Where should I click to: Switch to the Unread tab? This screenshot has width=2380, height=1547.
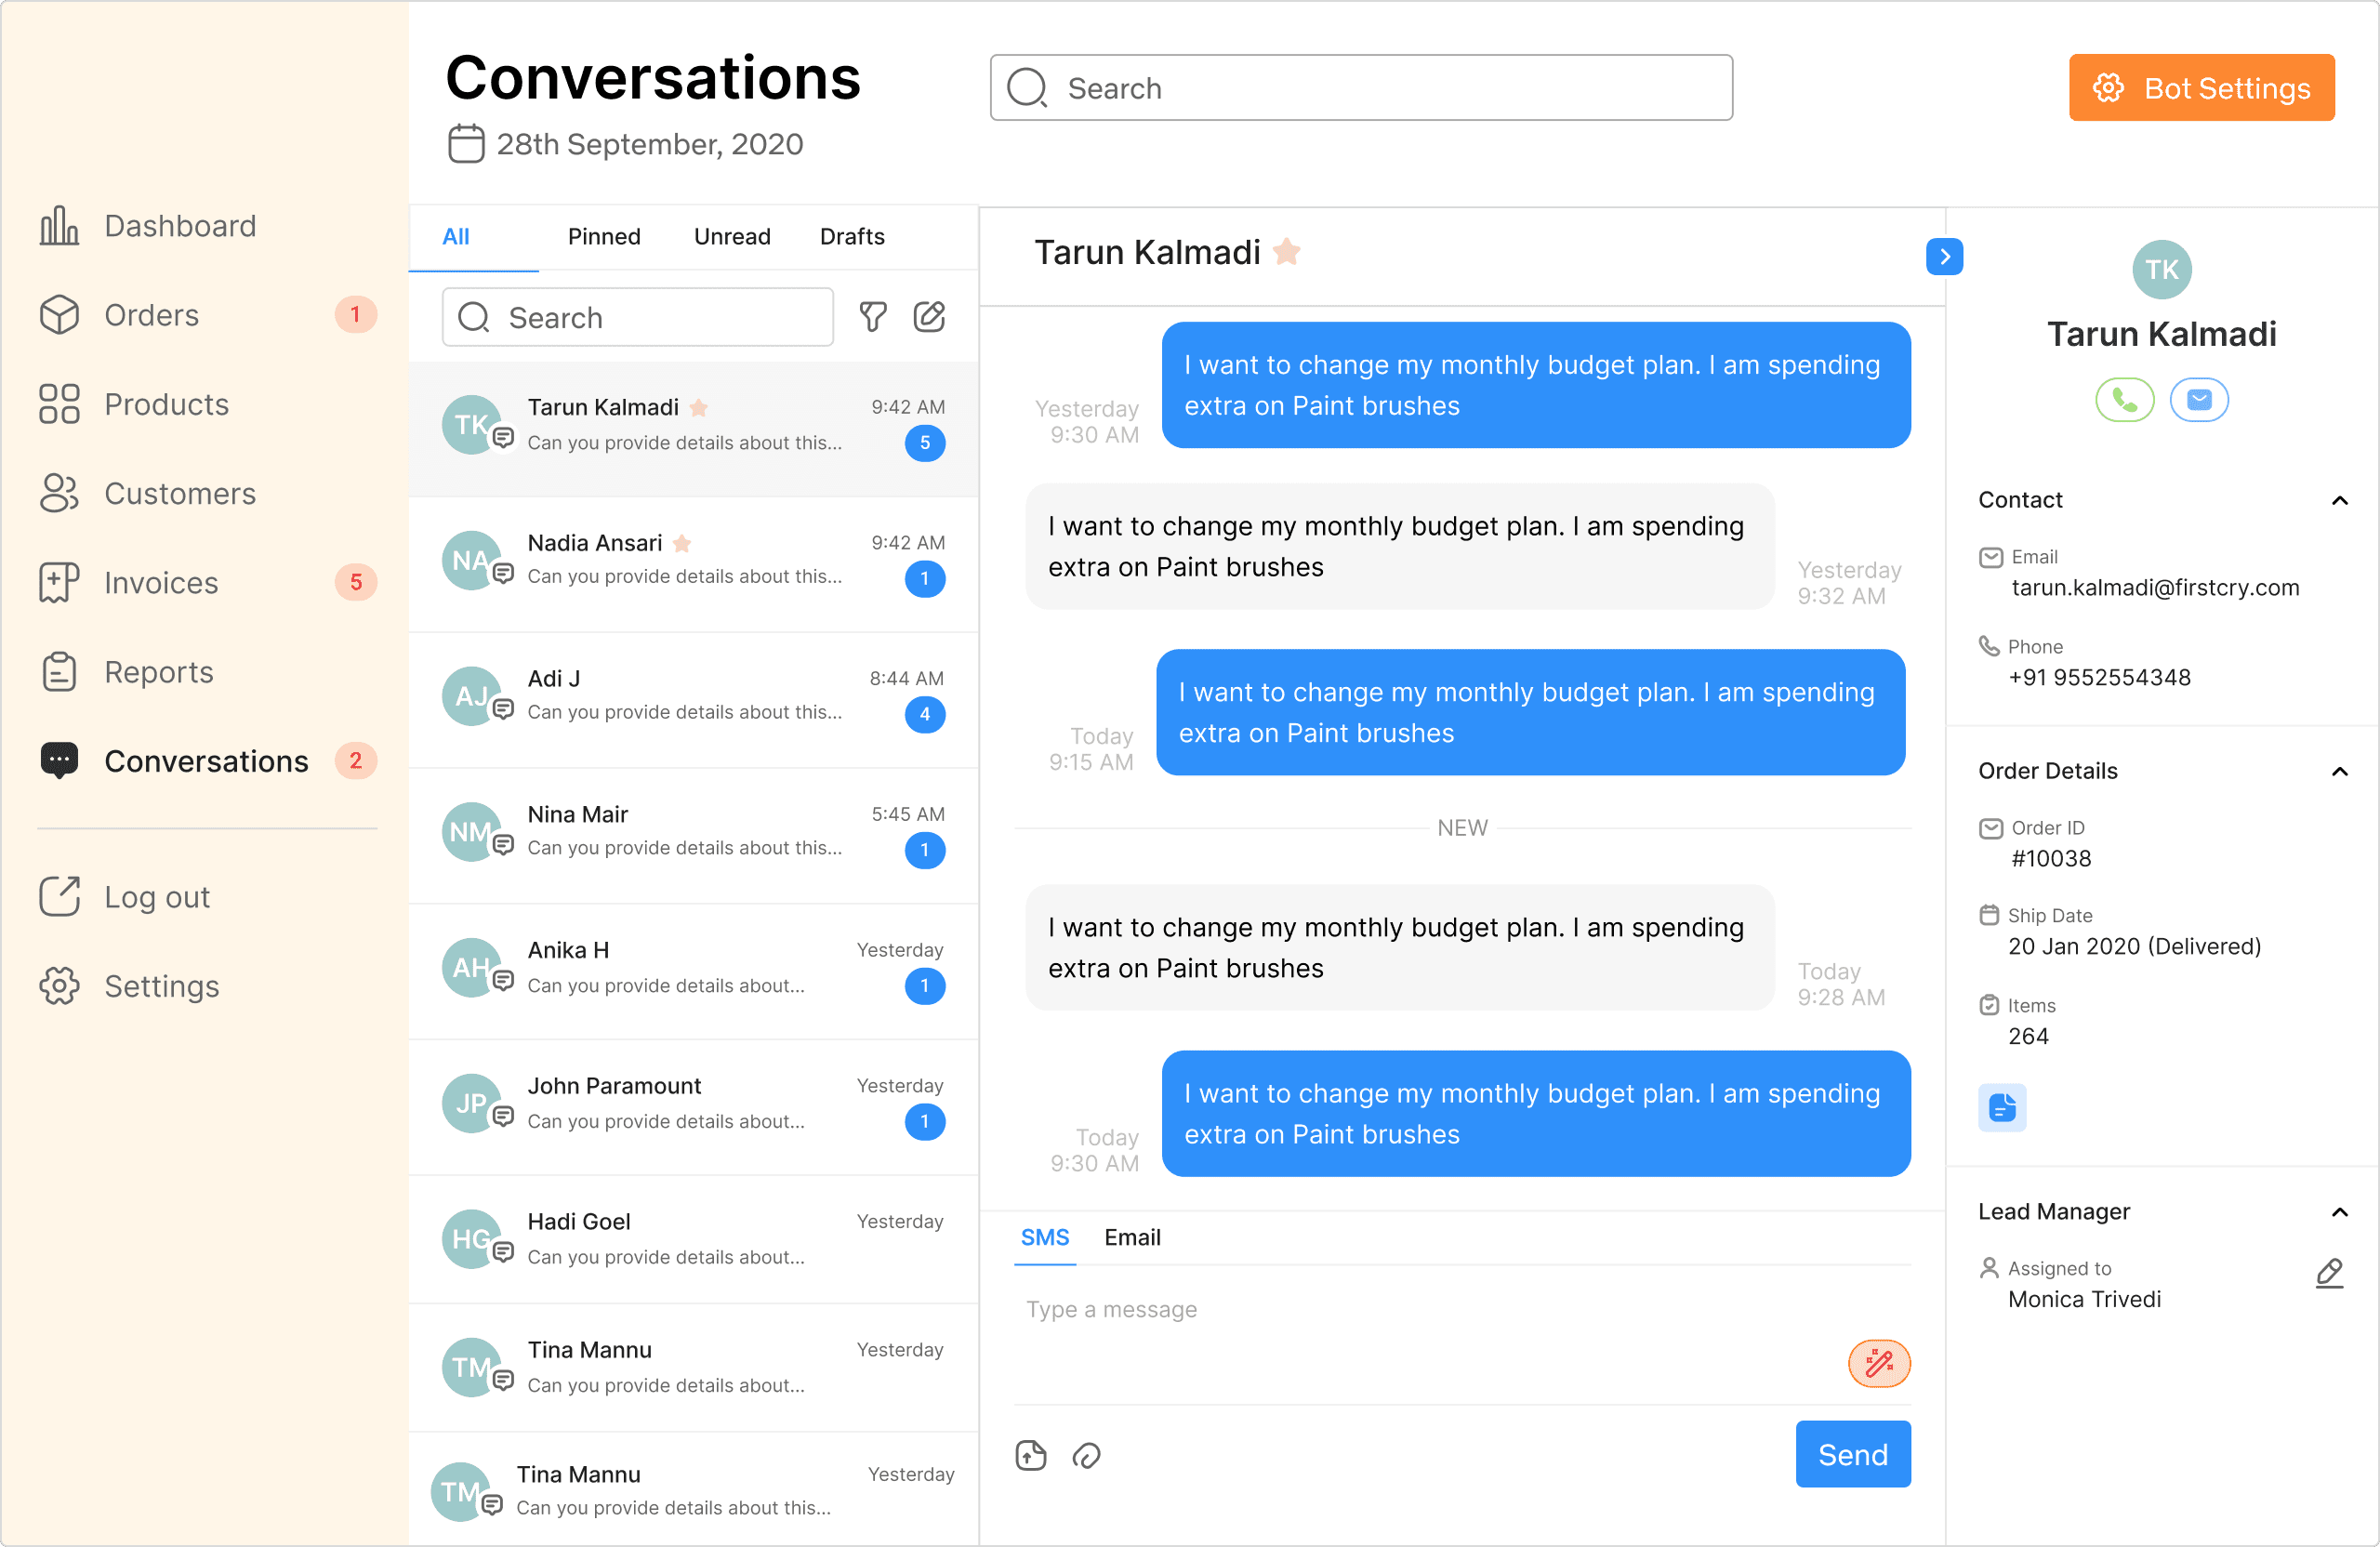coord(732,236)
